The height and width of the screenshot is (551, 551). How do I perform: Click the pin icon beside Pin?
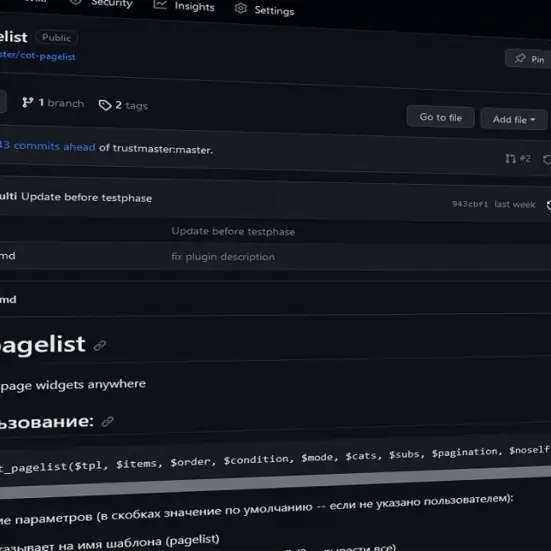tap(520, 58)
